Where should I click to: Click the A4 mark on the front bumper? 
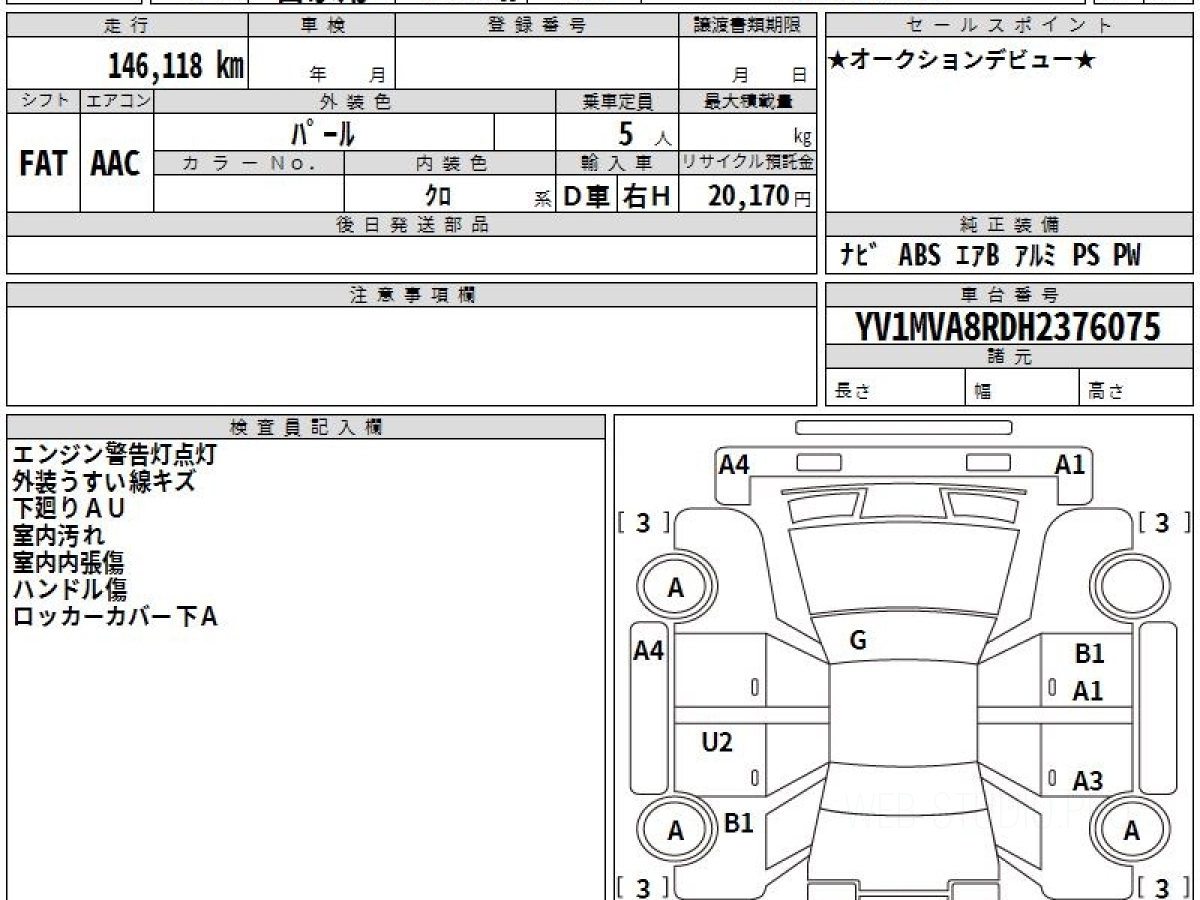(734, 464)
